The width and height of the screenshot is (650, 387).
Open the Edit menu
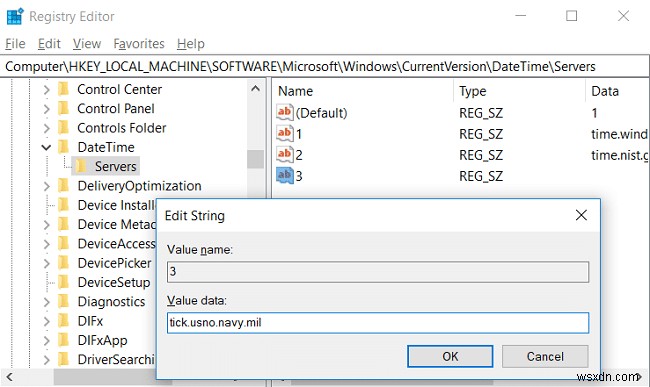click(x=49, y=44)
